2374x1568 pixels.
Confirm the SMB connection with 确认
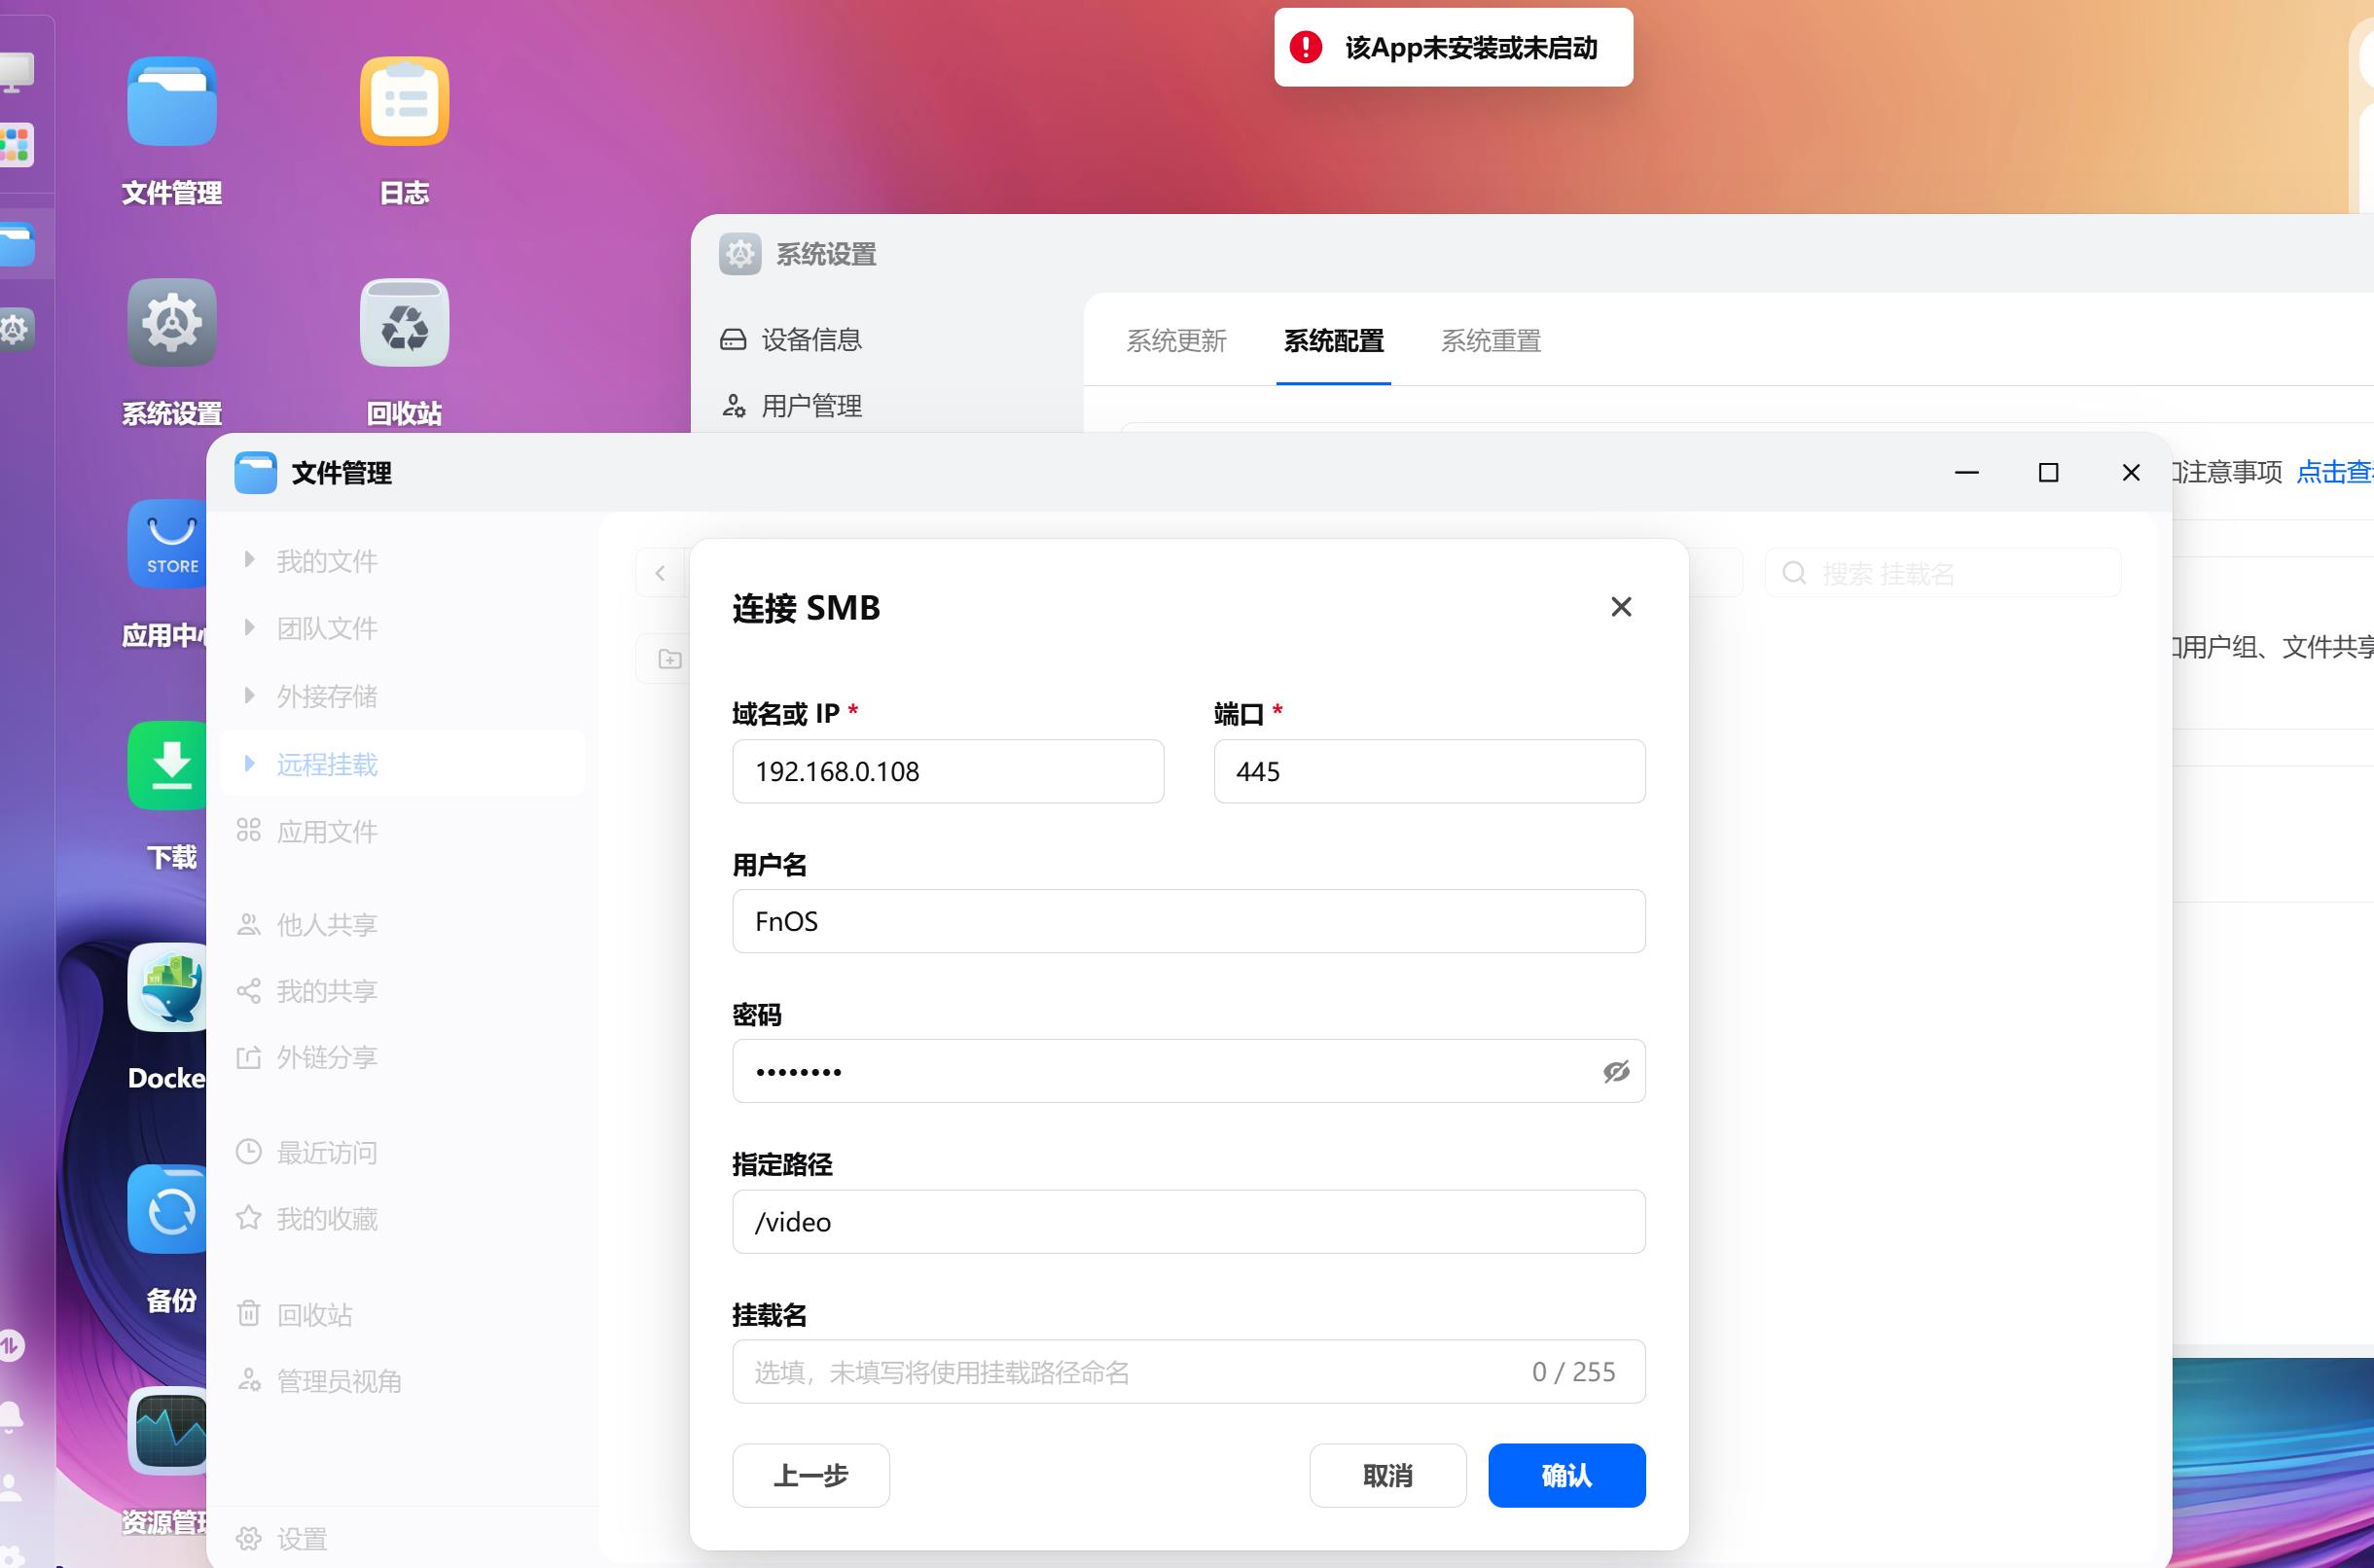[x=1566, y=1475]
